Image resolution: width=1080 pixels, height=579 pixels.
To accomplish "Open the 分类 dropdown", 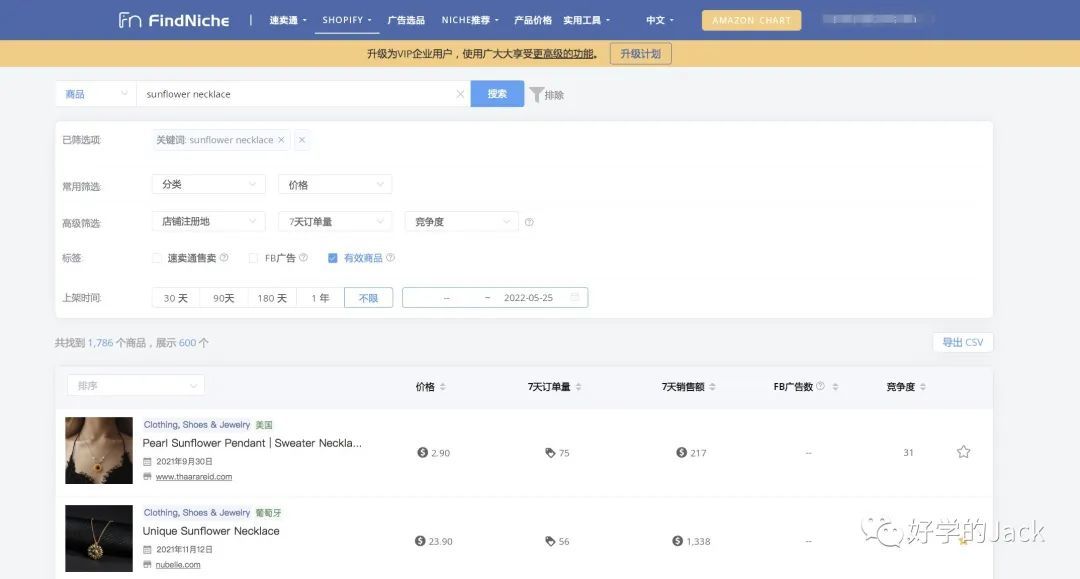I will point(208,184).
